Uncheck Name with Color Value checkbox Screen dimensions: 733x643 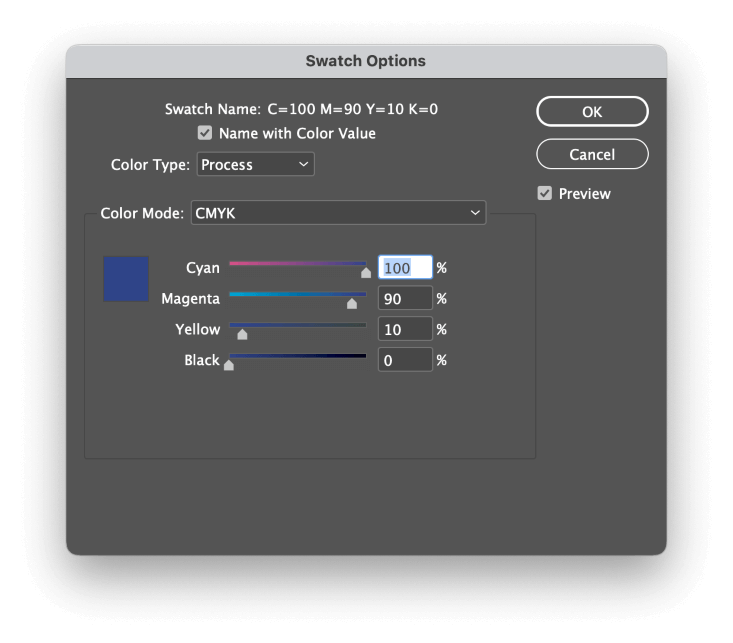click(x=205, y=133)
